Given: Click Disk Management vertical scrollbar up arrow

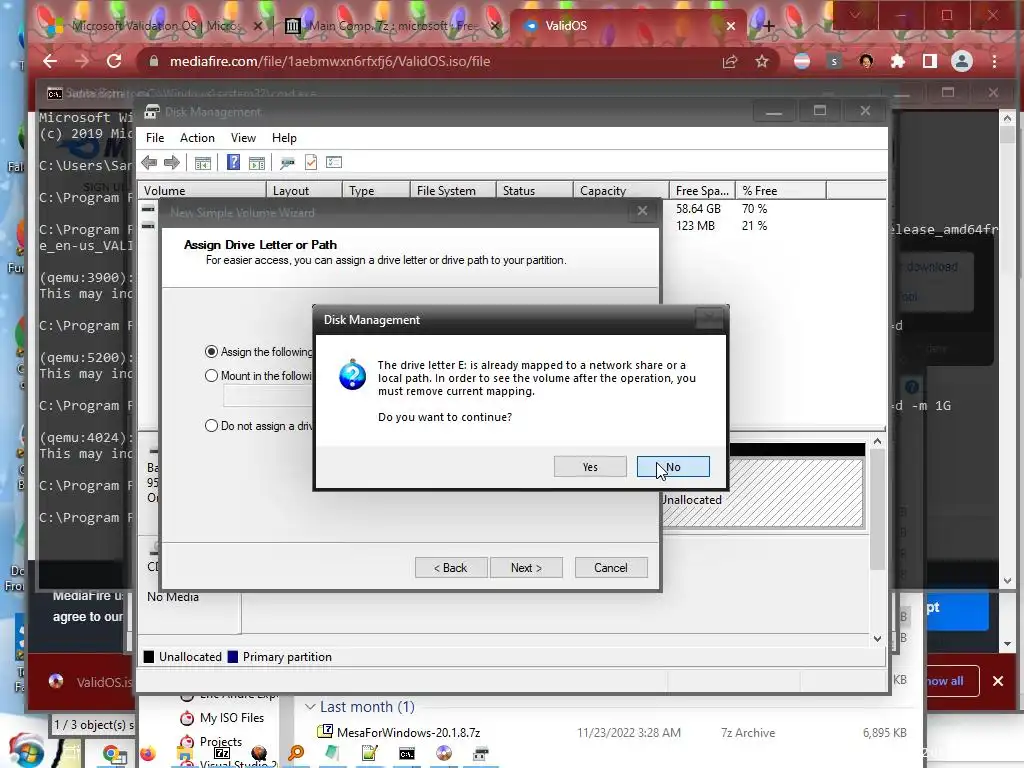Looking at the screenshot, I should pyautogui.click(x=877, y=441).
